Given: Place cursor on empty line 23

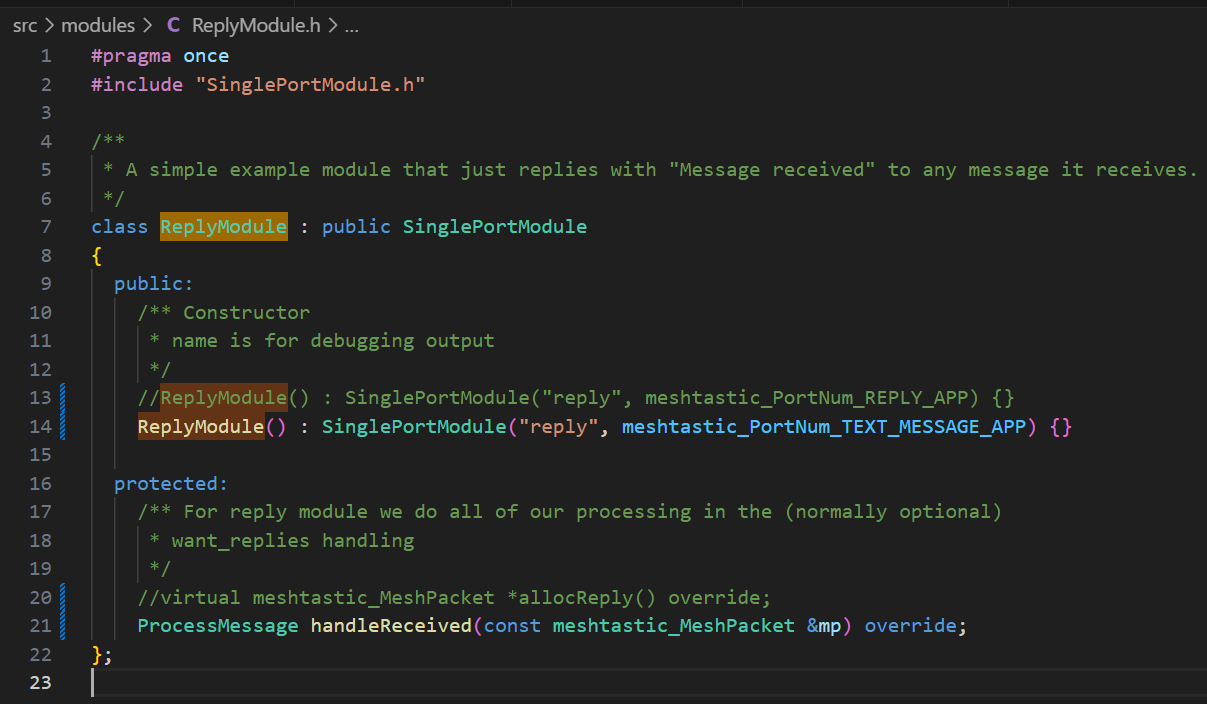Looking at the screenshot, I should pos(300,683).
